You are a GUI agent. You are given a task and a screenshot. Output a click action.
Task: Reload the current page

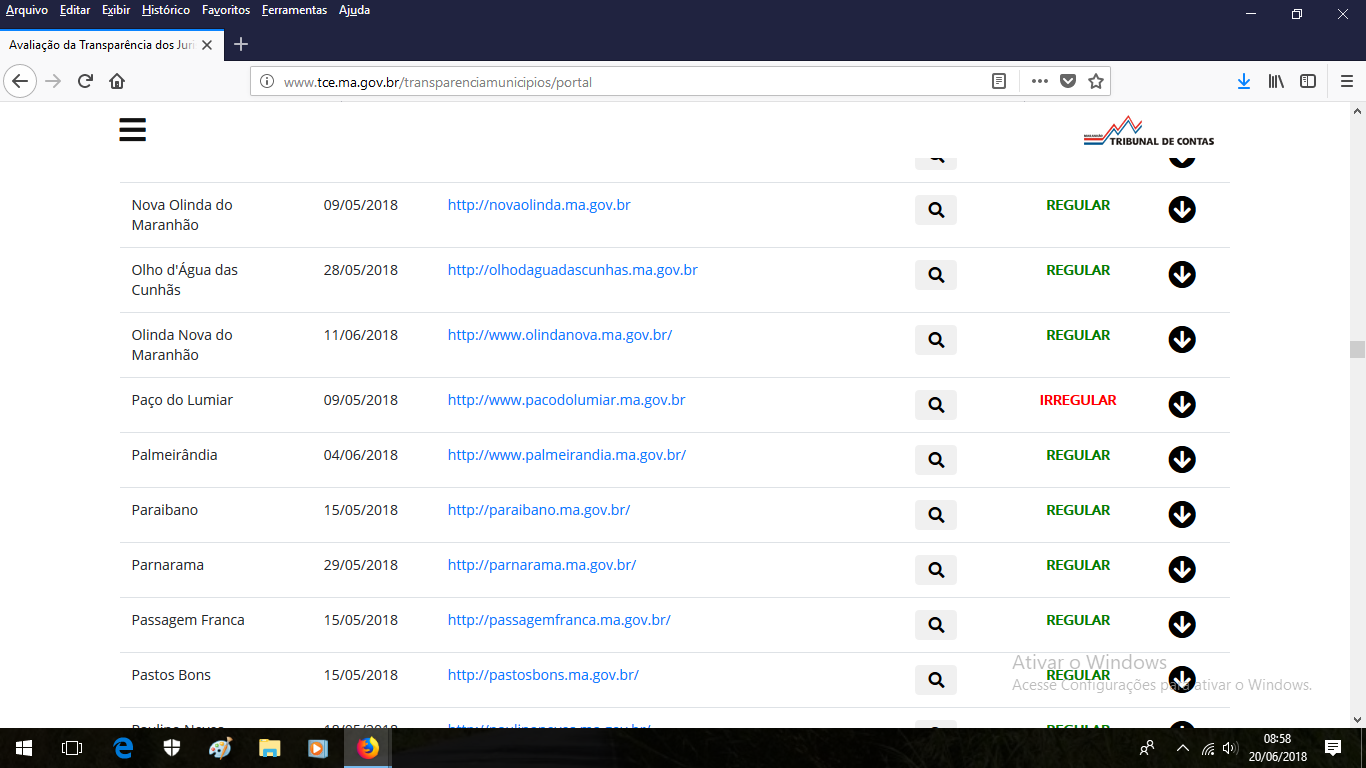pyautogui.click(x=85, y=81)
